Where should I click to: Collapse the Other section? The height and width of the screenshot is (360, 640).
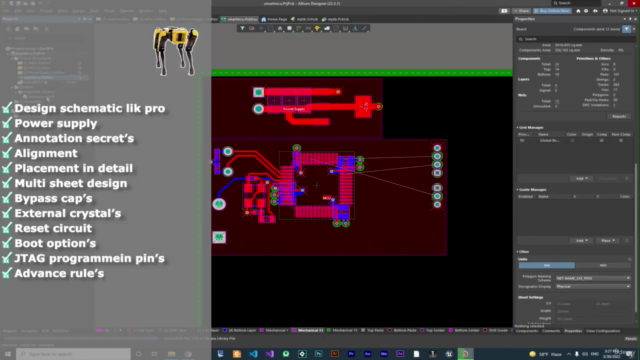[x=518, y=252]
